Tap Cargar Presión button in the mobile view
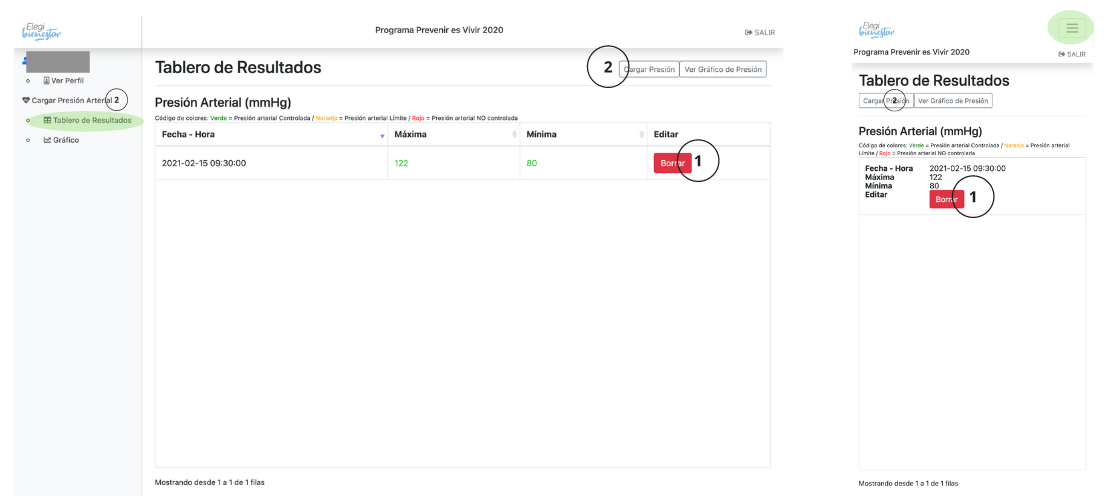Viewport: 1118px width, 501px height. [x=884, y=101]
